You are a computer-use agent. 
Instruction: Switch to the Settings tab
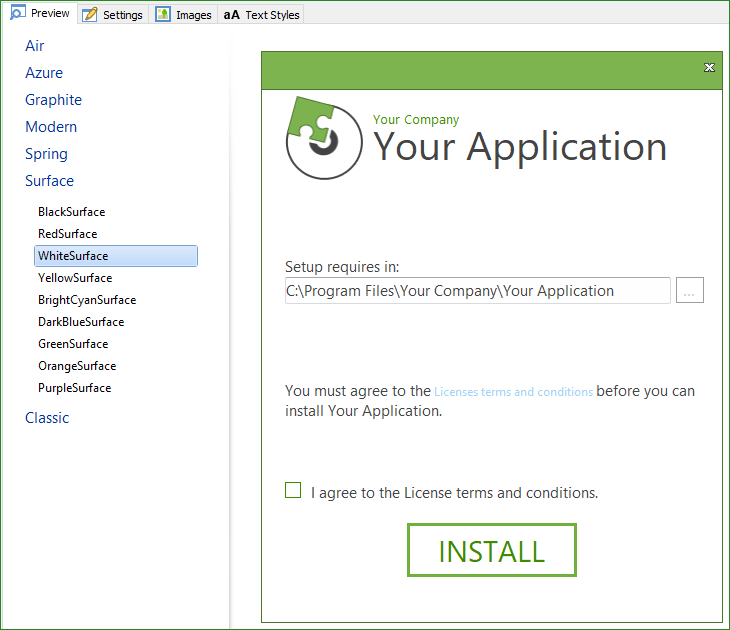click(x=113, y=14)
